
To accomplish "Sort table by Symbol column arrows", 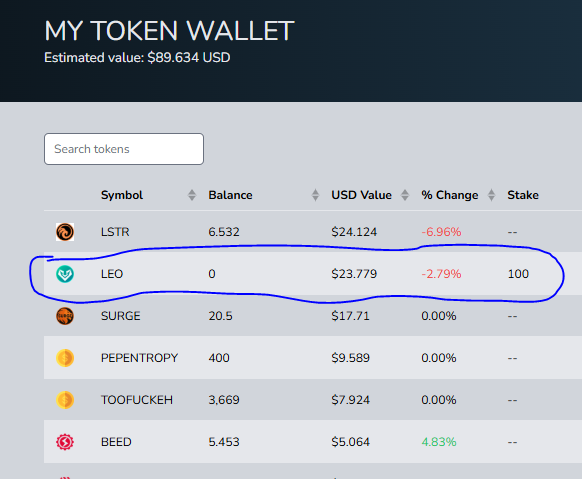I will [x=192, y=195].
